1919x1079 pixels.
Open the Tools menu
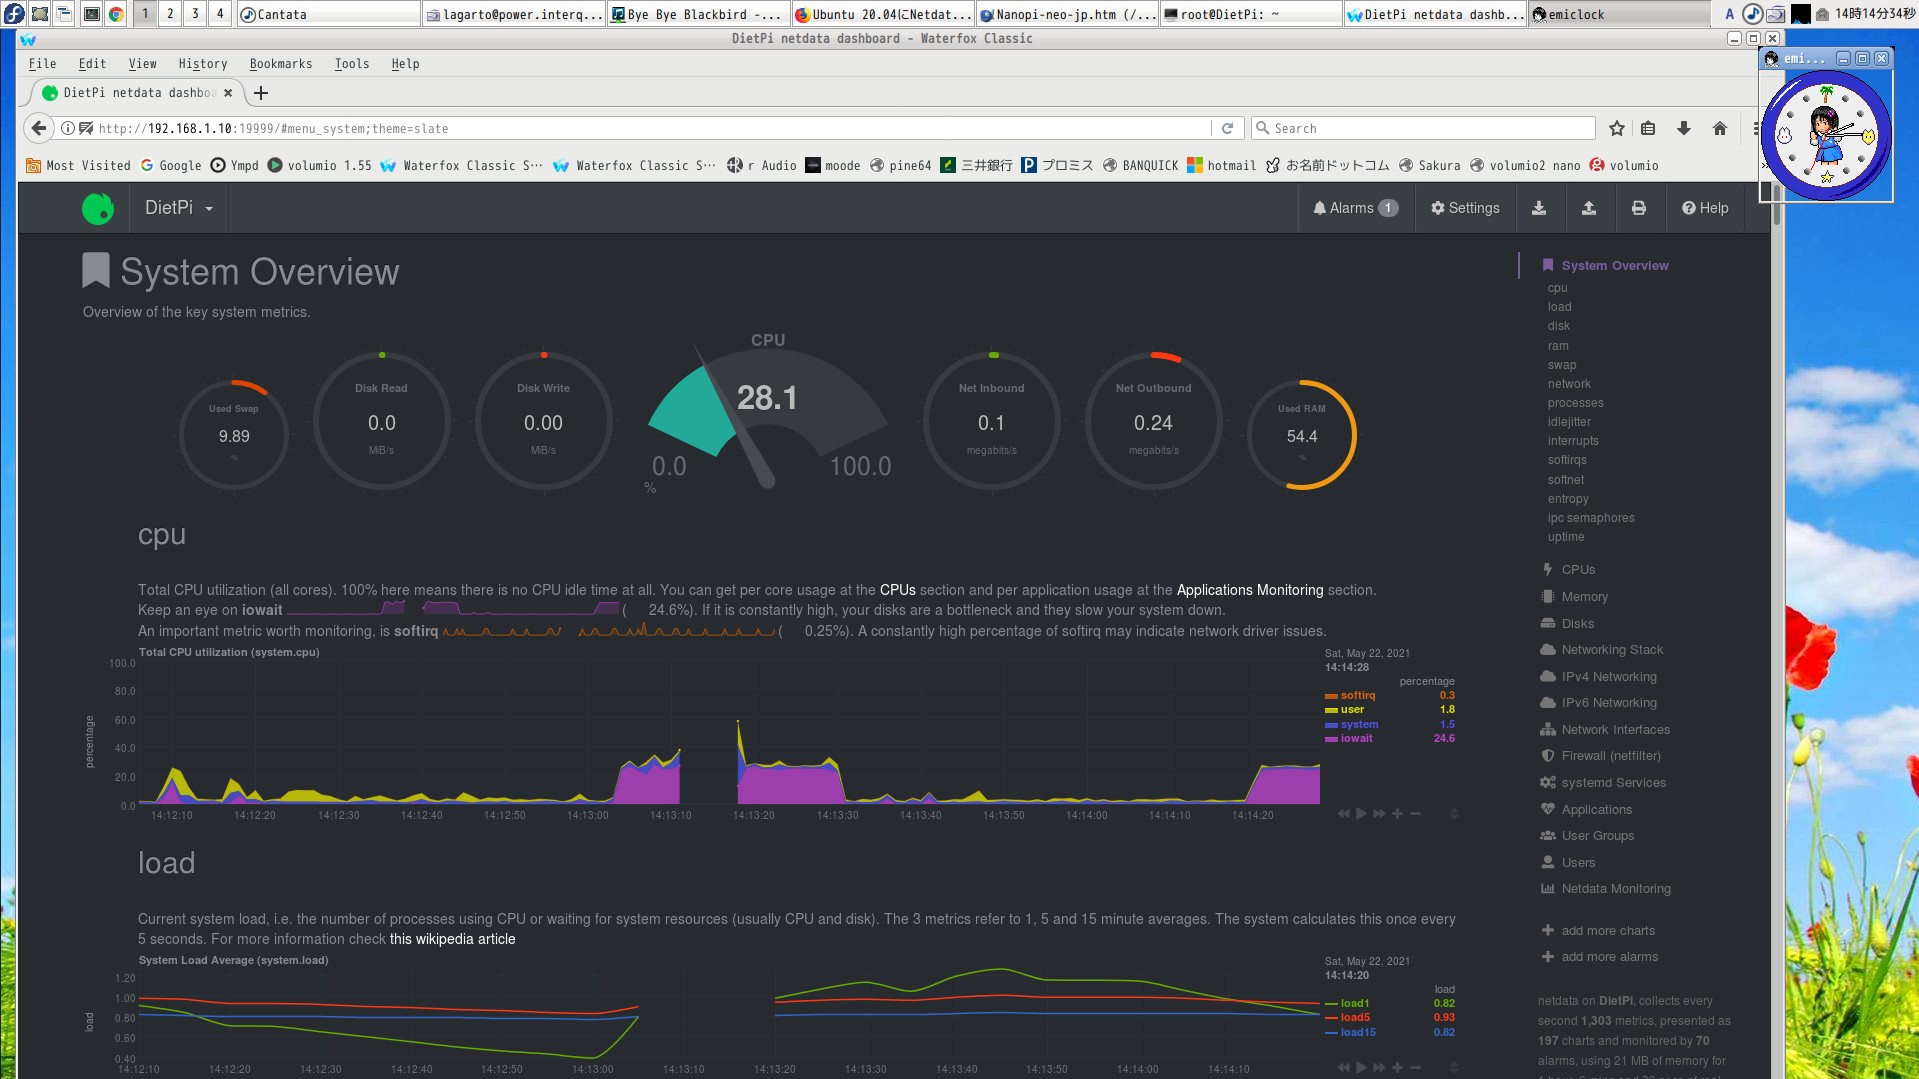(351, 63)
